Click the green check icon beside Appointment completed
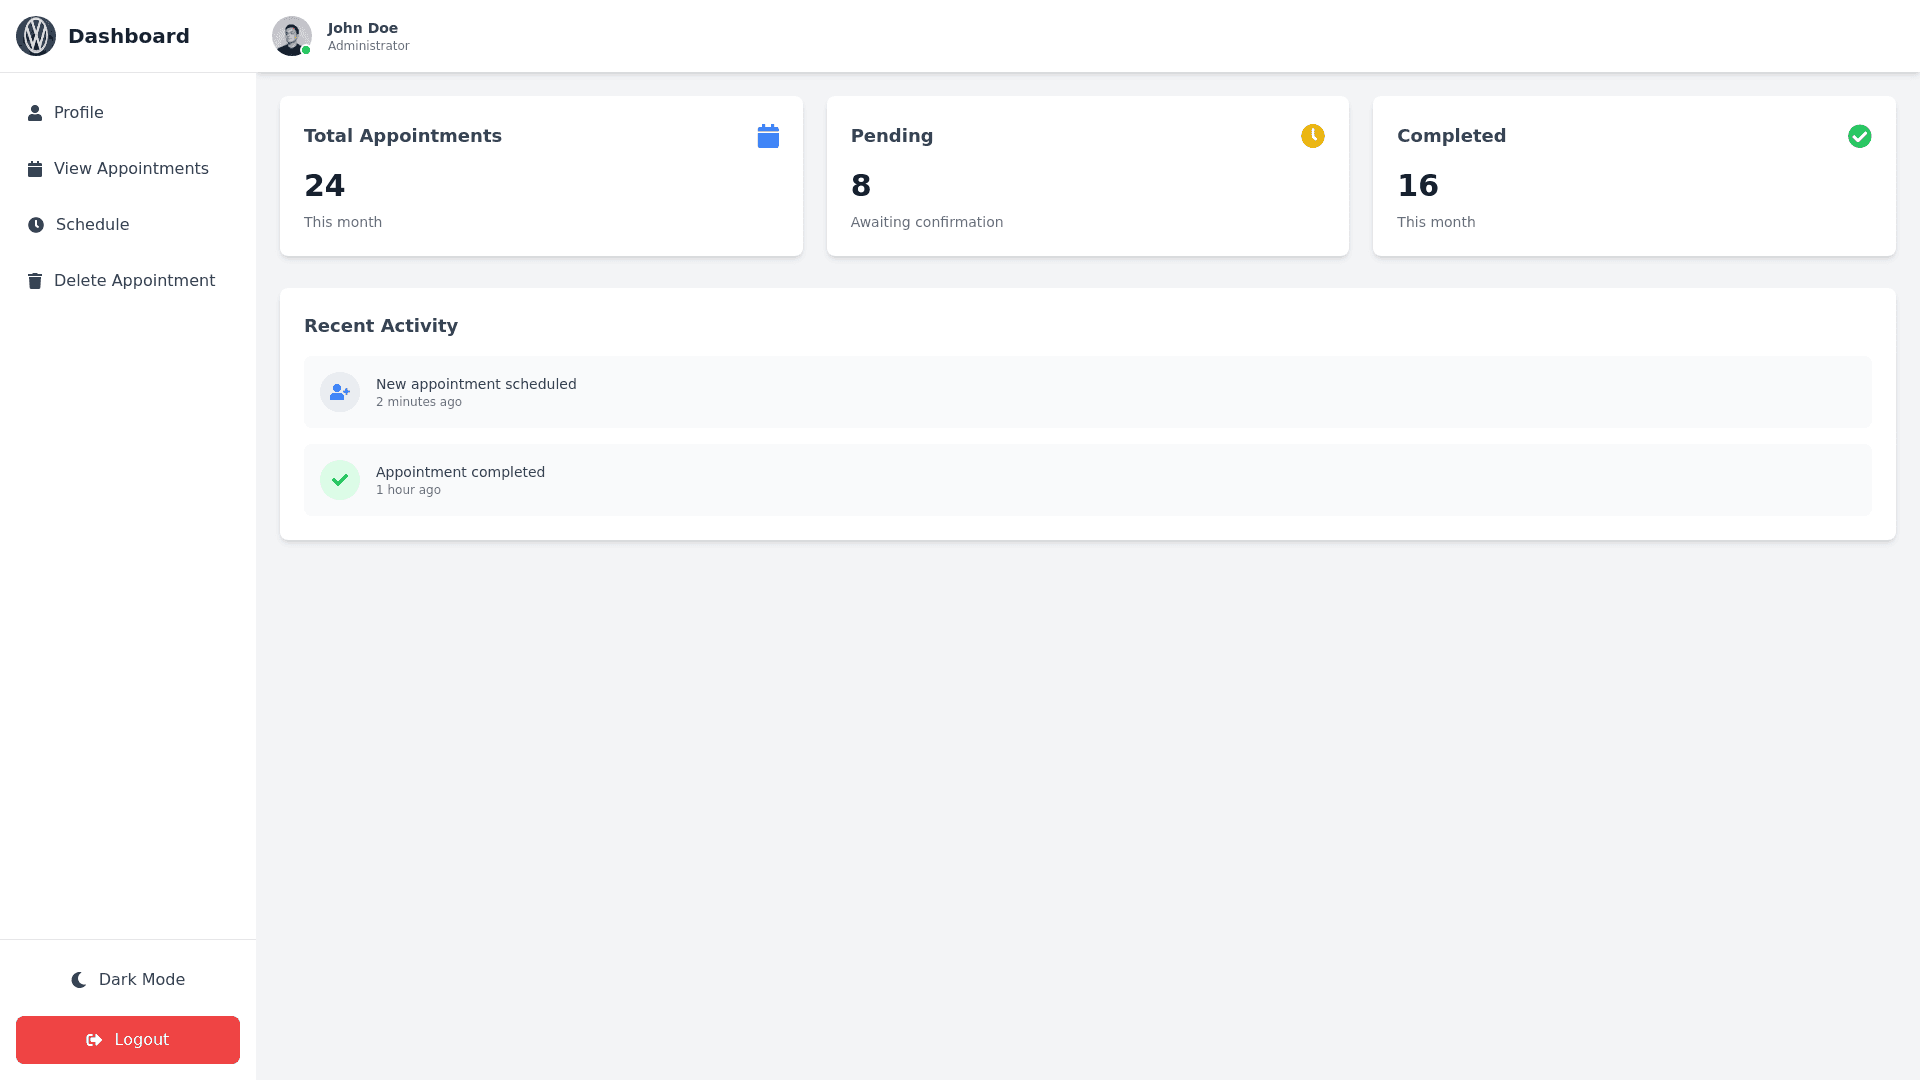 point(340,480)
